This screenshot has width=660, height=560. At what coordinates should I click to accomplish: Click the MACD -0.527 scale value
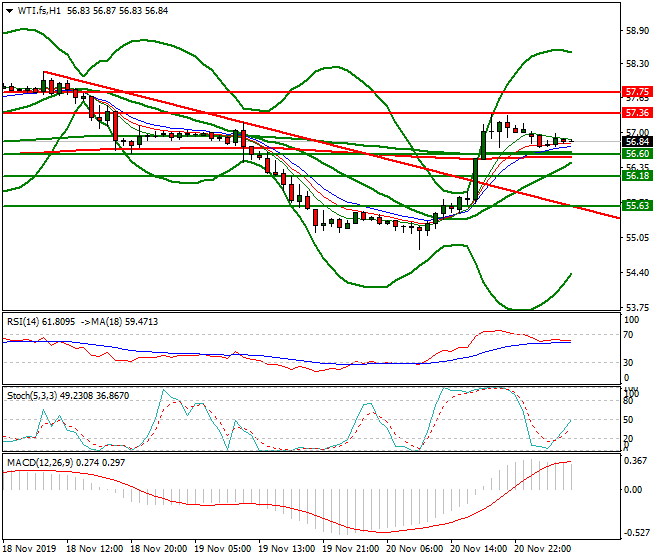pos(636,533)
